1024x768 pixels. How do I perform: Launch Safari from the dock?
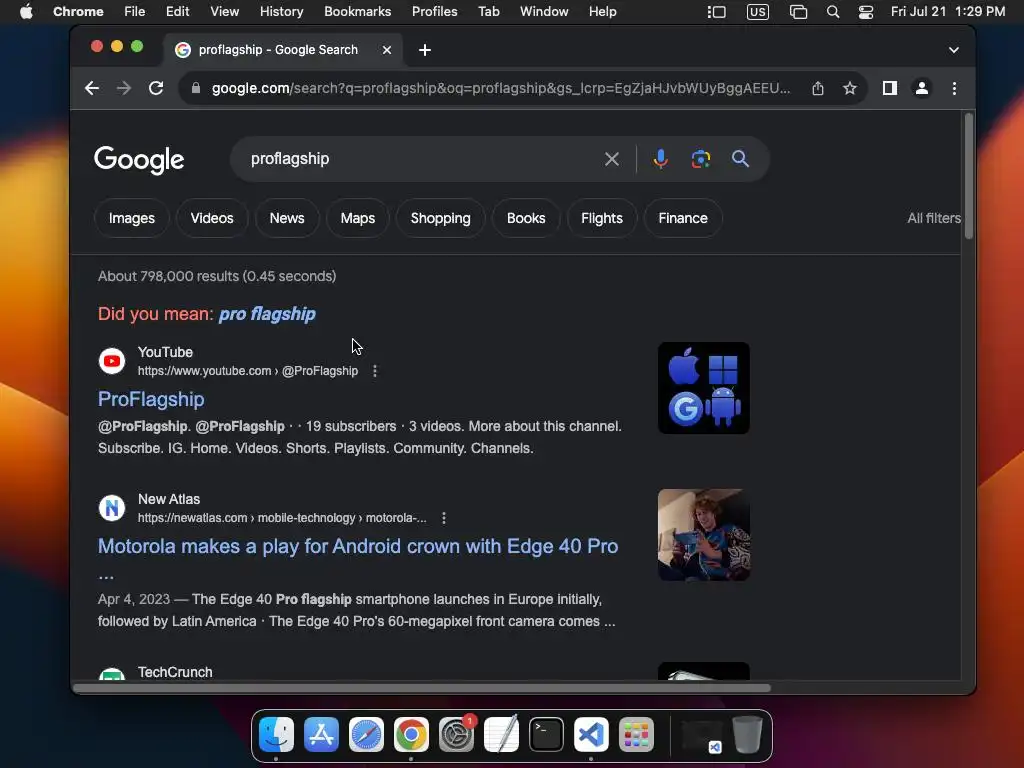point(366,734)
